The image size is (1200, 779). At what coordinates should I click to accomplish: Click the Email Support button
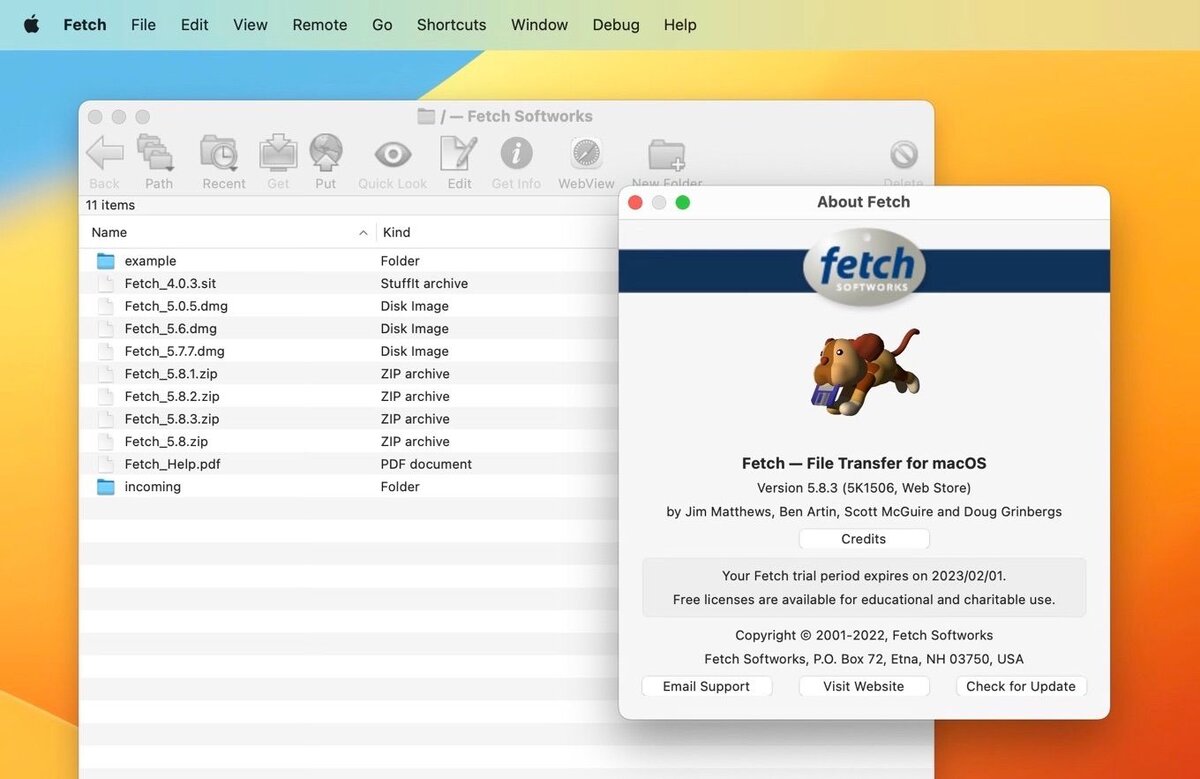pos(706,686)
